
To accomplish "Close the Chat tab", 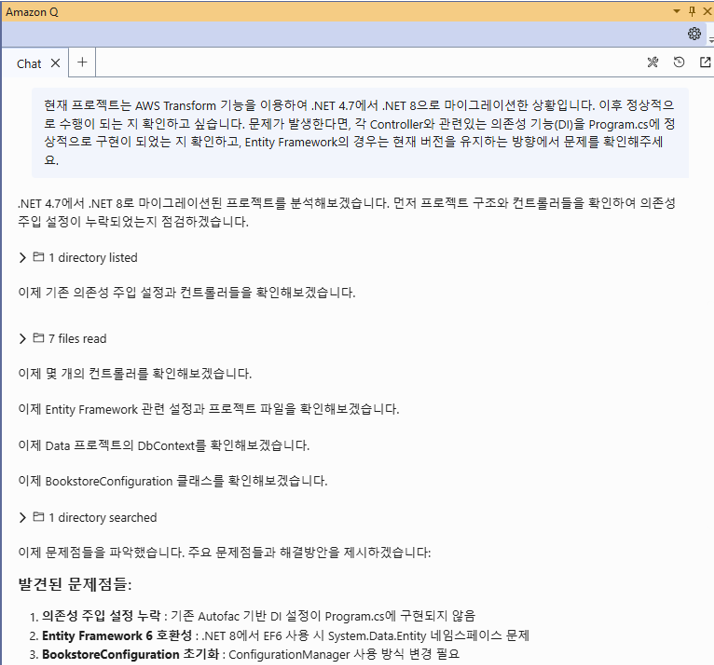I will (55, 63).
